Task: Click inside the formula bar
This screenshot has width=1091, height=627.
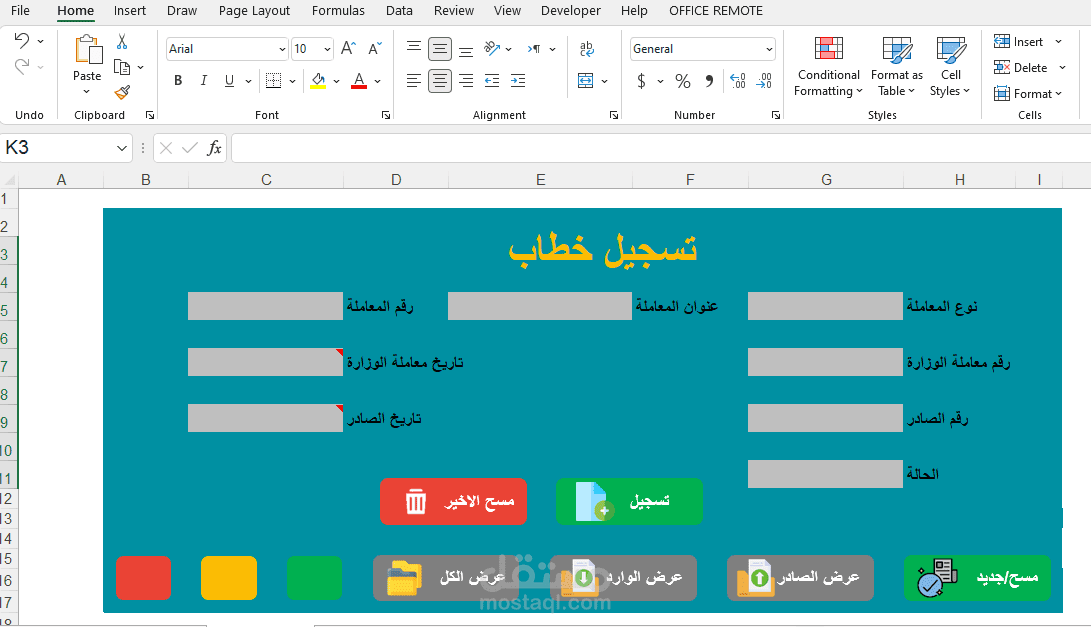Action: click(661, 148)
